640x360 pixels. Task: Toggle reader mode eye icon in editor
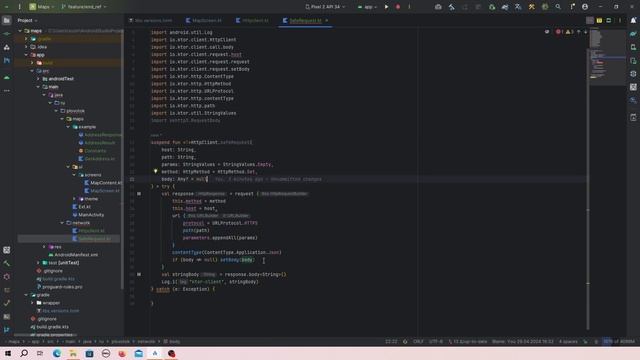[547, 32]
